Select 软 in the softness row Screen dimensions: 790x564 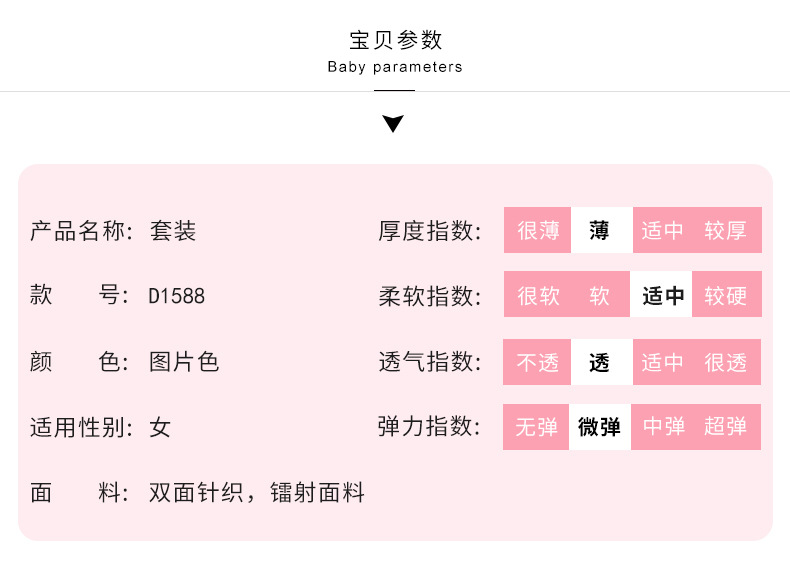point(600,296)
